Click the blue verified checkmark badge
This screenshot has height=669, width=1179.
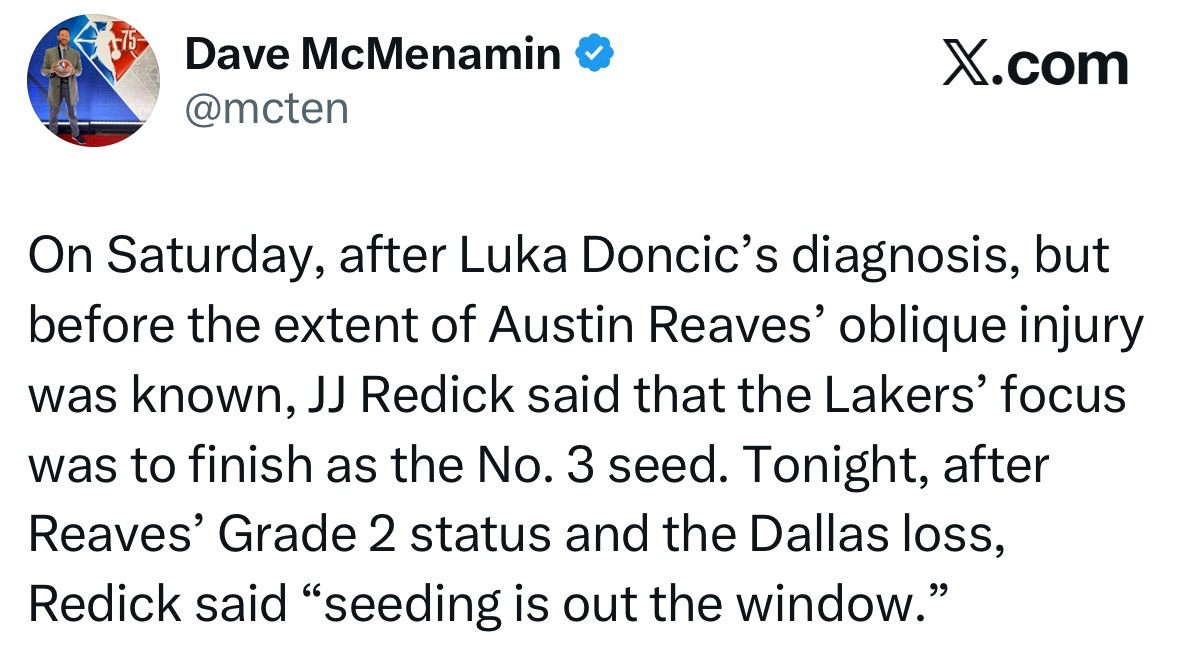(x=592, y=55)
